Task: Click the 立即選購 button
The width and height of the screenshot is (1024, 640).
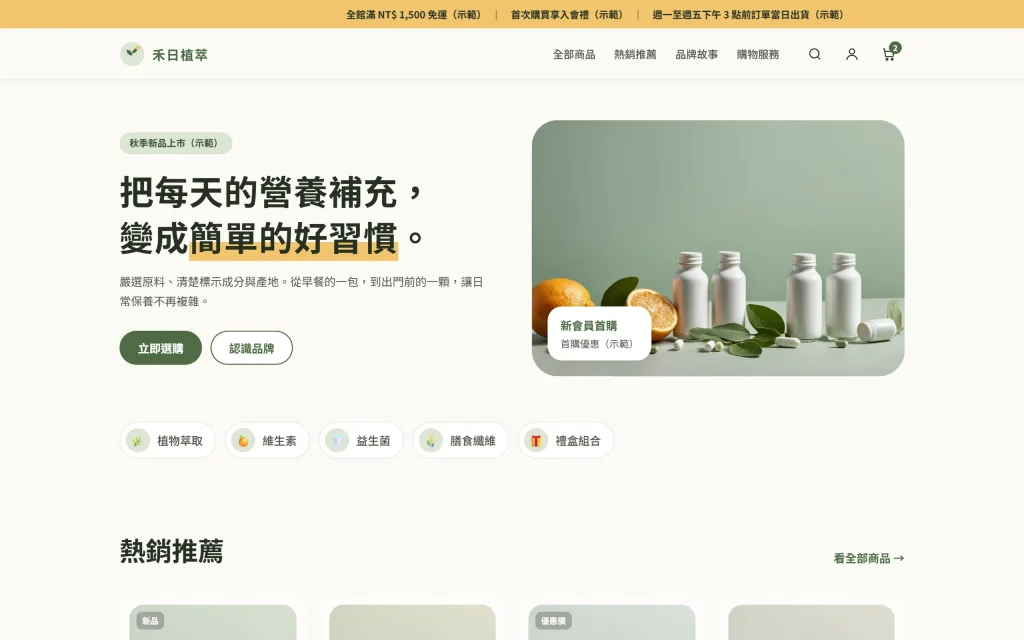Action: (161, 348)
